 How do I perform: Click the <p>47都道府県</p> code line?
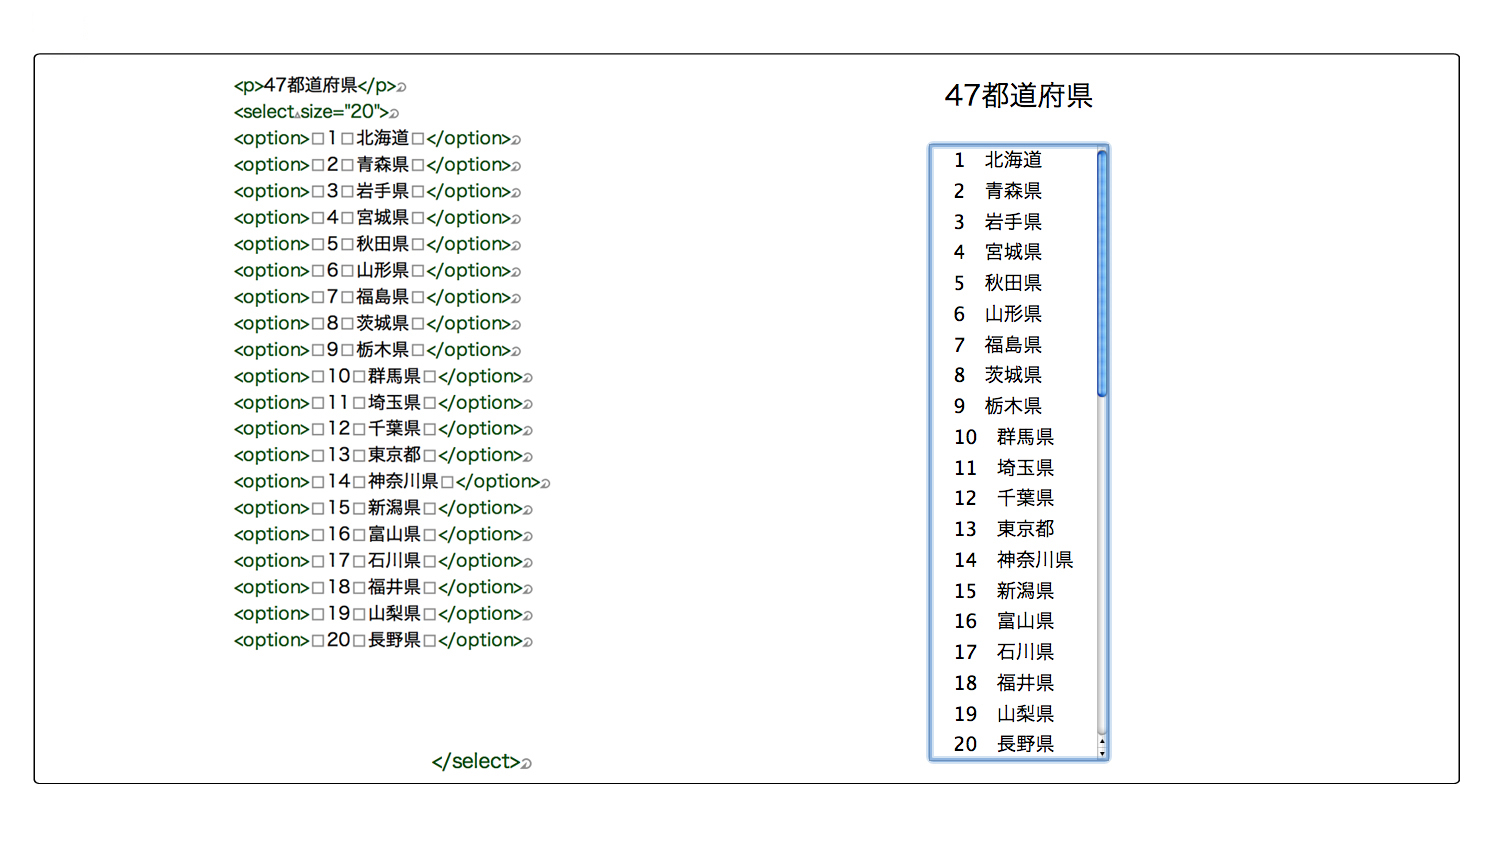pyautogui.click(x=320, y=86)
